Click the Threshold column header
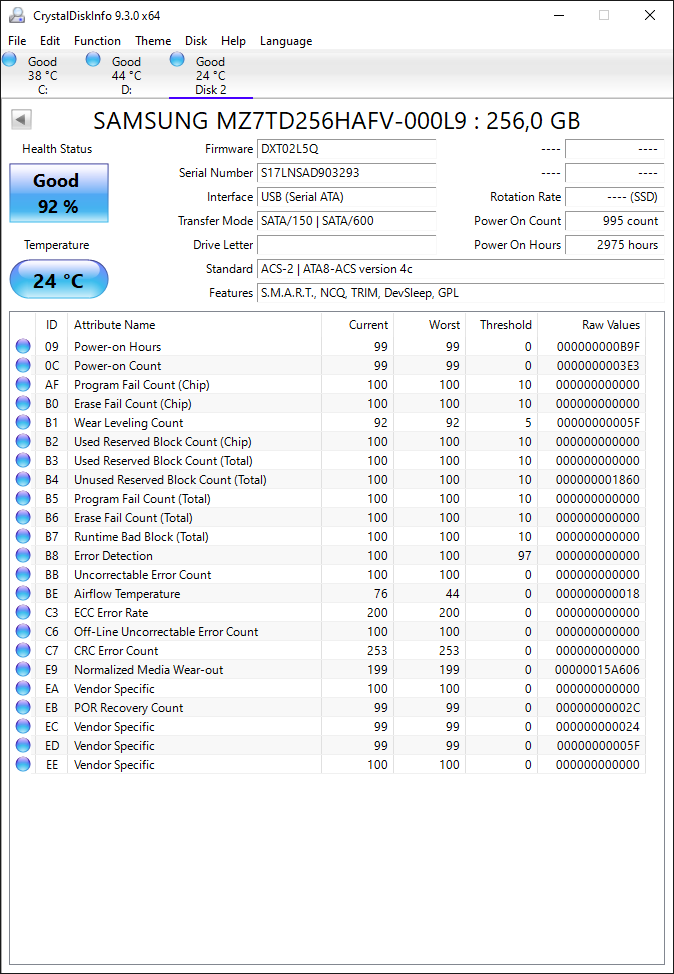Viewport: 674px width, 974px height. pyautogui.click(x=501, y=325)
